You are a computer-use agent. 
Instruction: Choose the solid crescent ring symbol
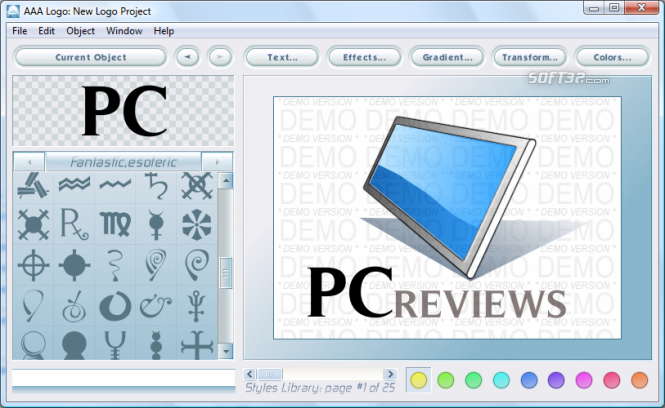pyautogui.click(x=115, y=306)
